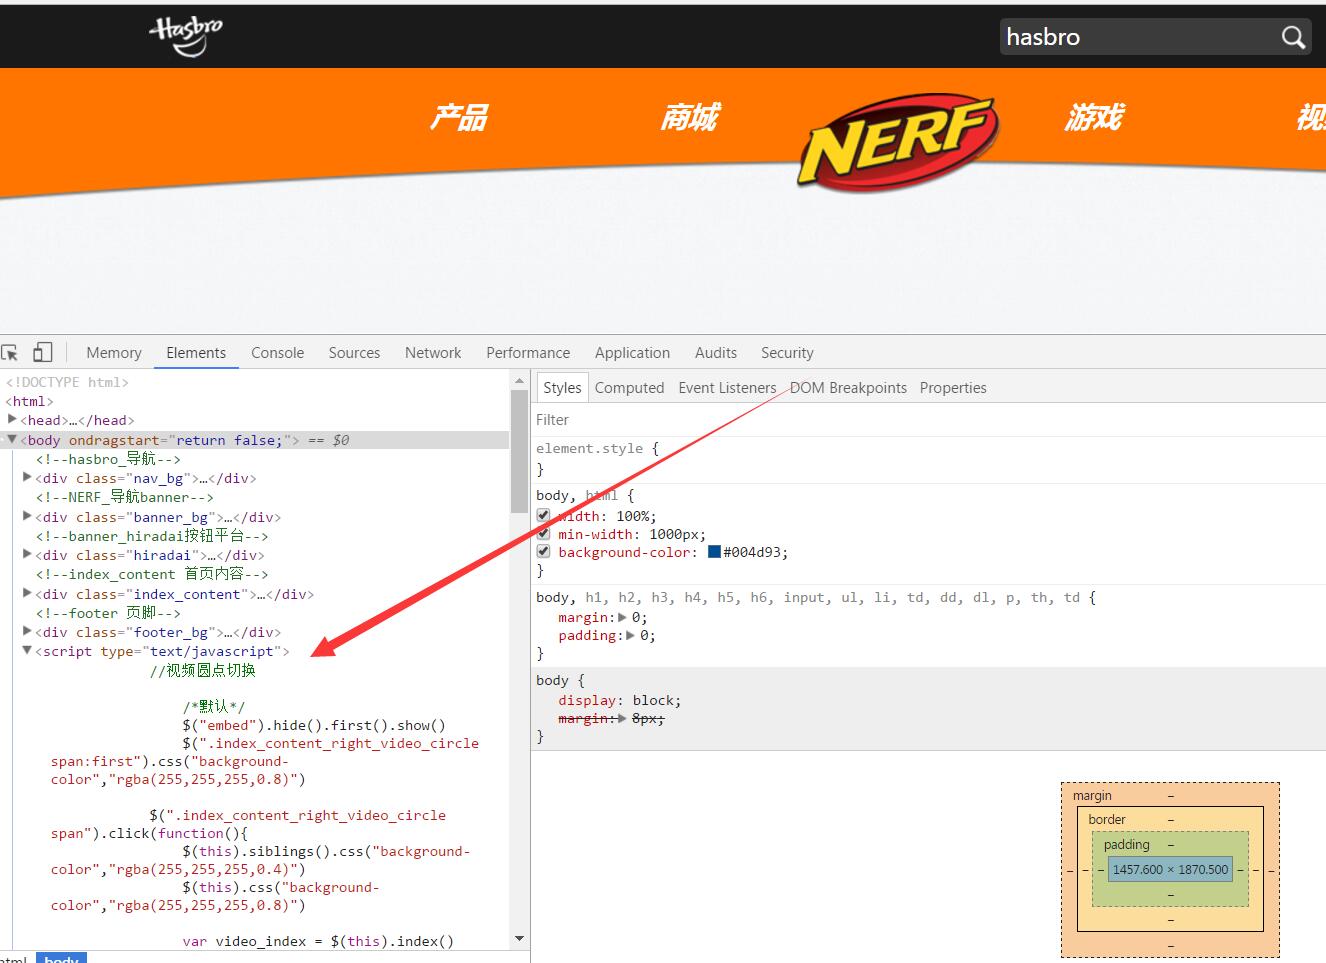Select the <!DOCTYPE html> line
This screenshot has width=1326, height=963.
[67, 382]
